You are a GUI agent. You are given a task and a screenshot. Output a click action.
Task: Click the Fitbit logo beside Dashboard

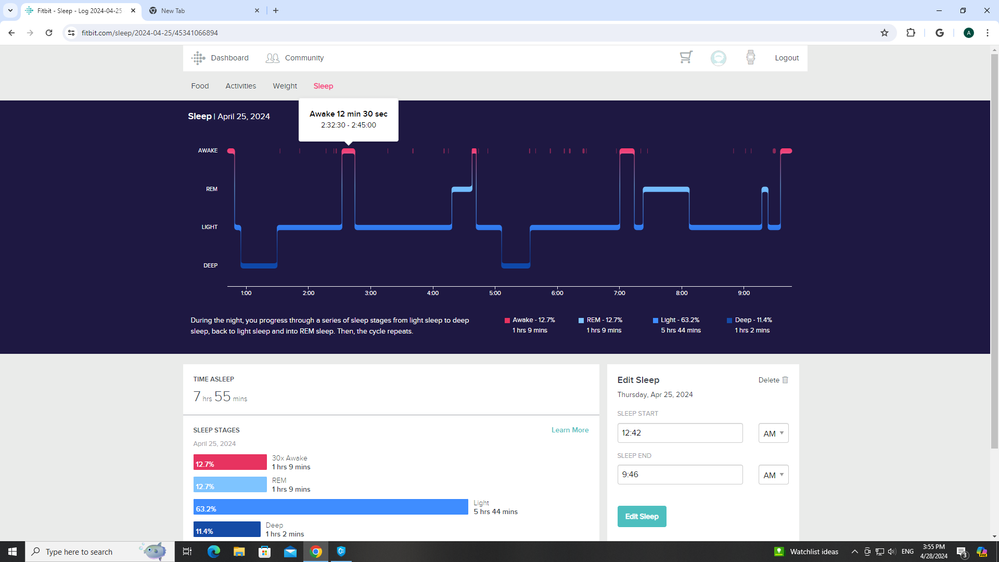198,58
